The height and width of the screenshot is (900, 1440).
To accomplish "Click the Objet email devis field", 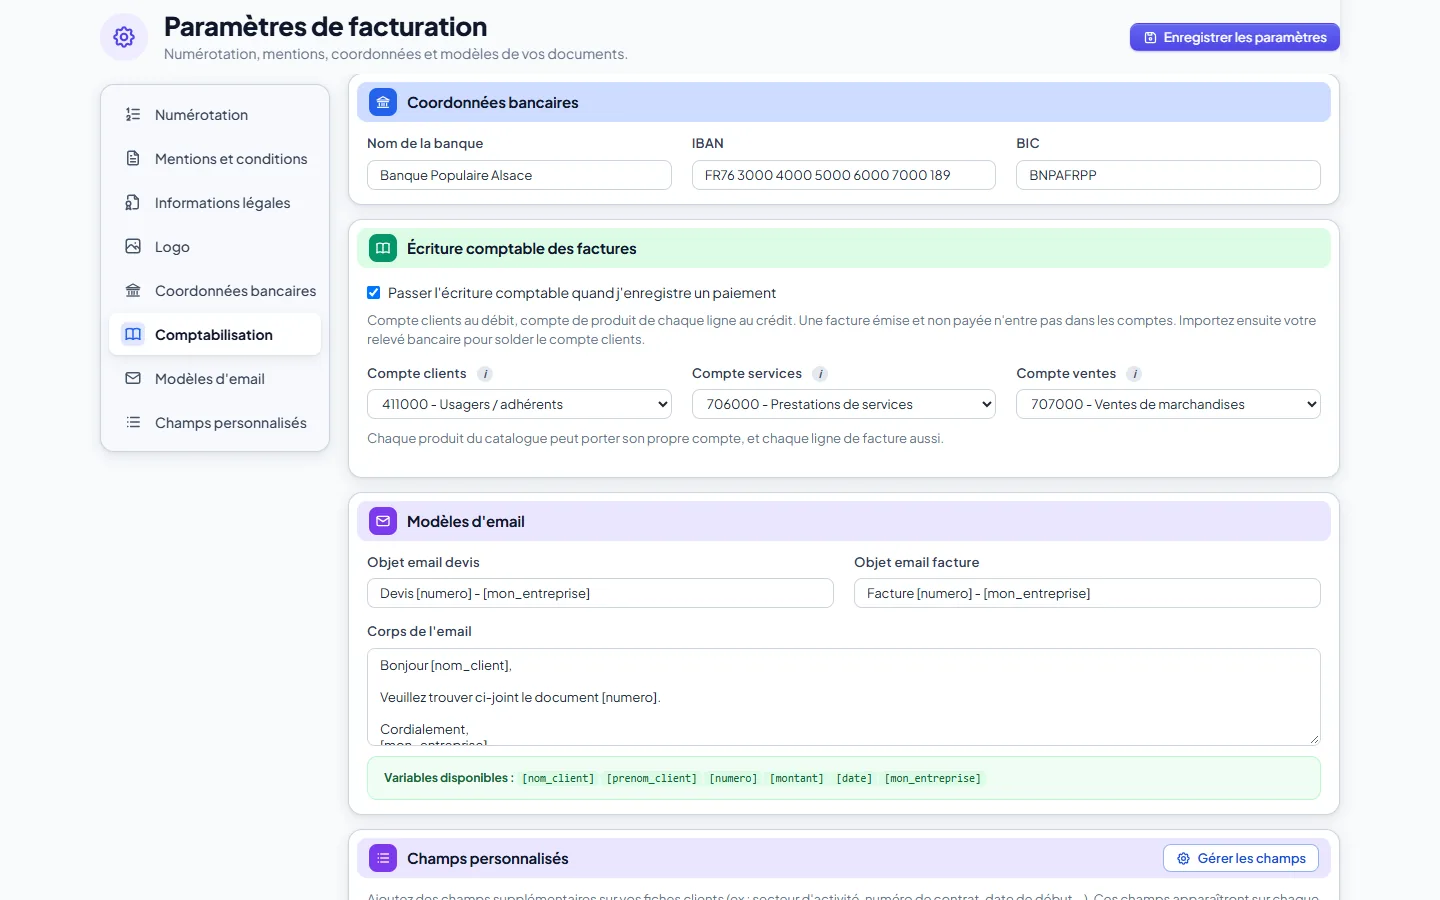I will click(x=600, y=593).
